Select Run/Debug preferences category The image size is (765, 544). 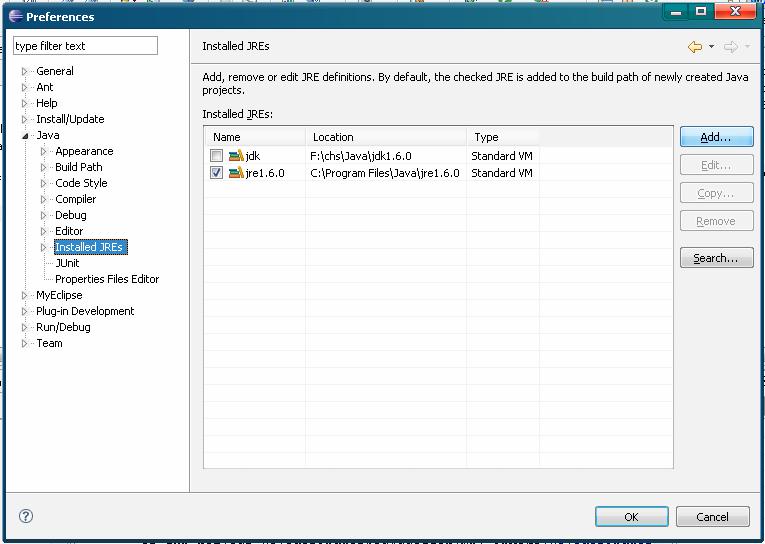coord(63,327)
